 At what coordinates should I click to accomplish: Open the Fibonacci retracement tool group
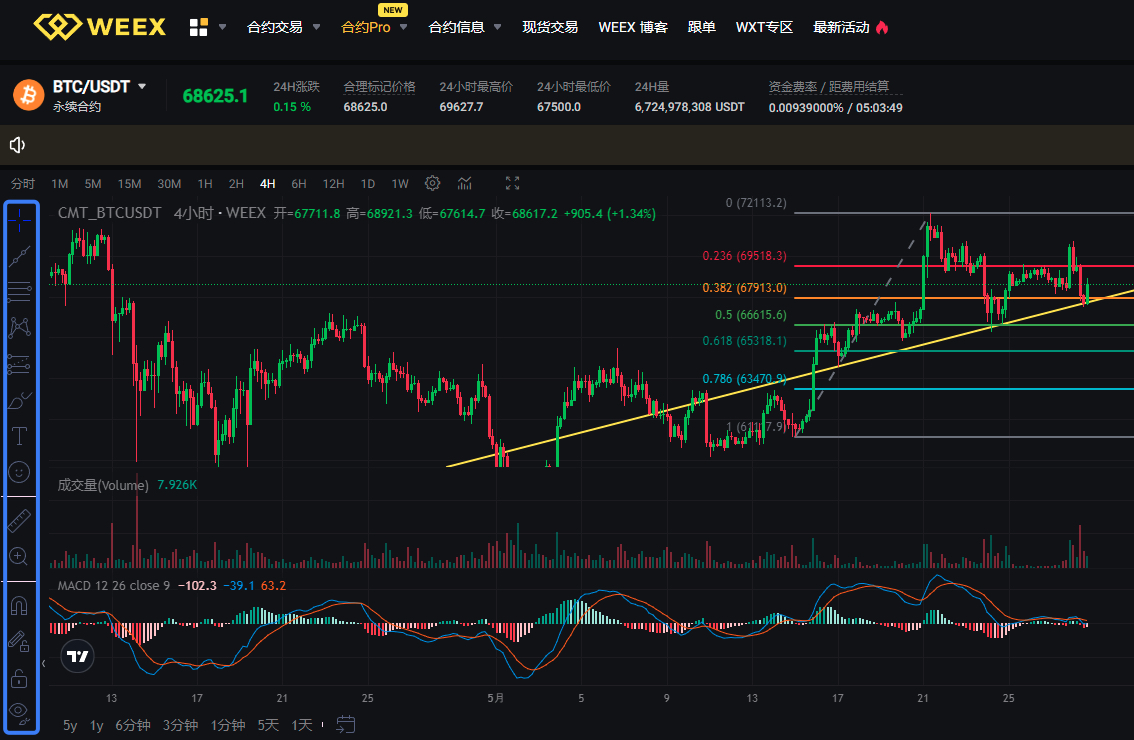(x=20, y=292)
